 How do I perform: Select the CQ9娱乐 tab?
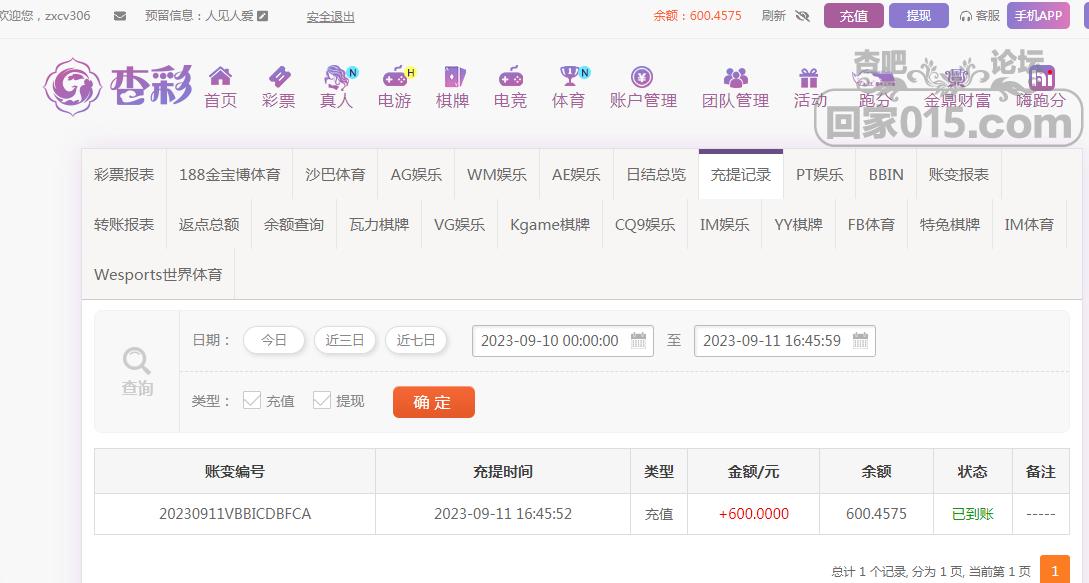click(x=645, y=224)
